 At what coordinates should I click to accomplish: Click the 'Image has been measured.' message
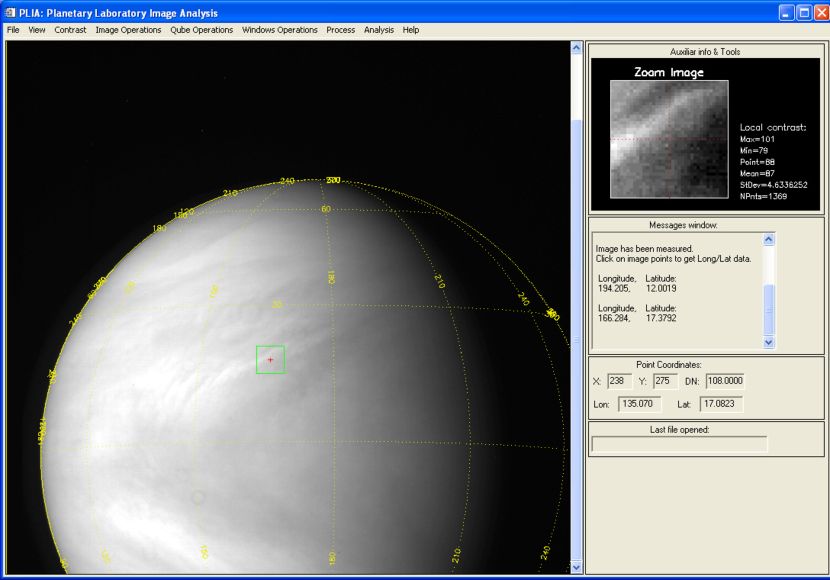(x=644, y=249)
